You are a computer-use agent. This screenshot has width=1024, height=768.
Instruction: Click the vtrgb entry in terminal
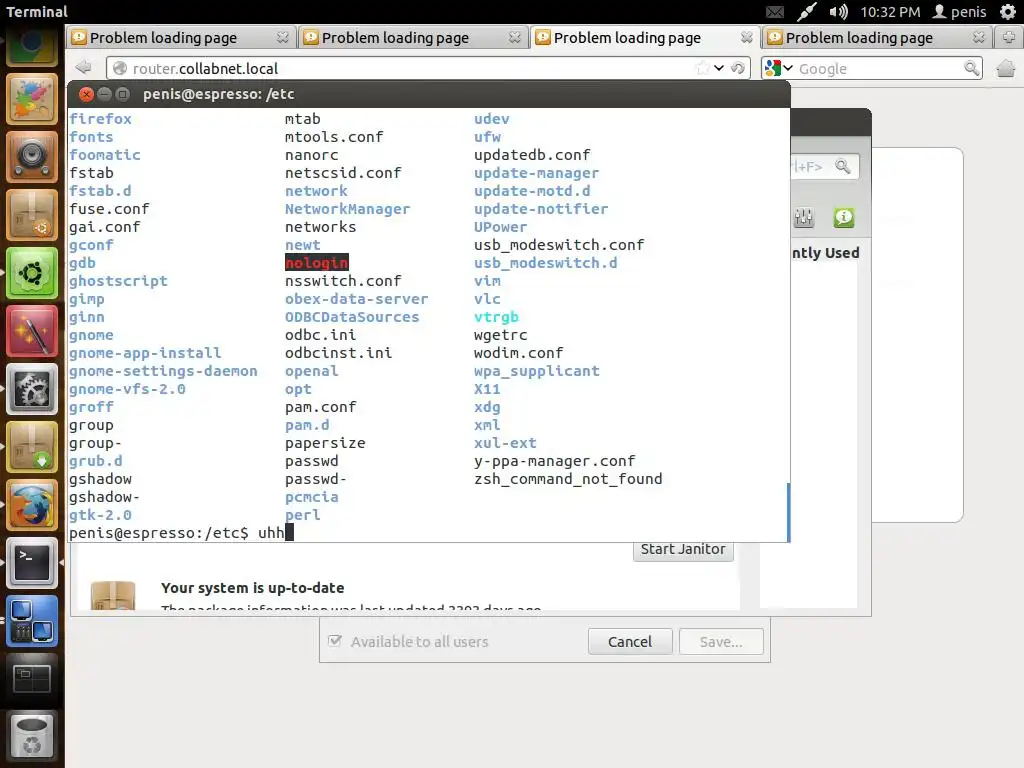click(x=496, y=317)
